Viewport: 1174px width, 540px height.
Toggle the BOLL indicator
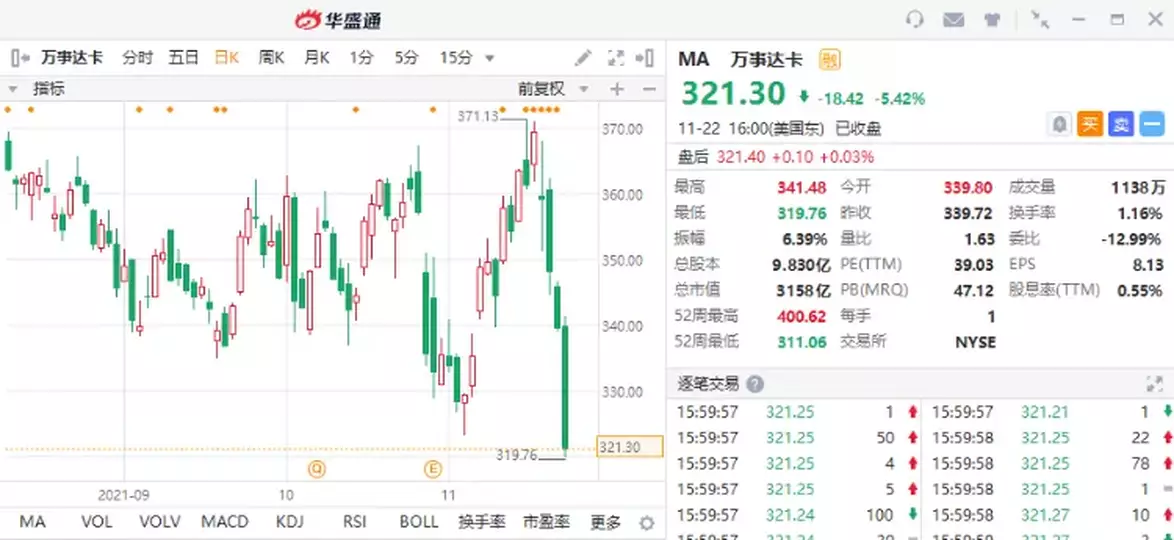tap(419, 521)
